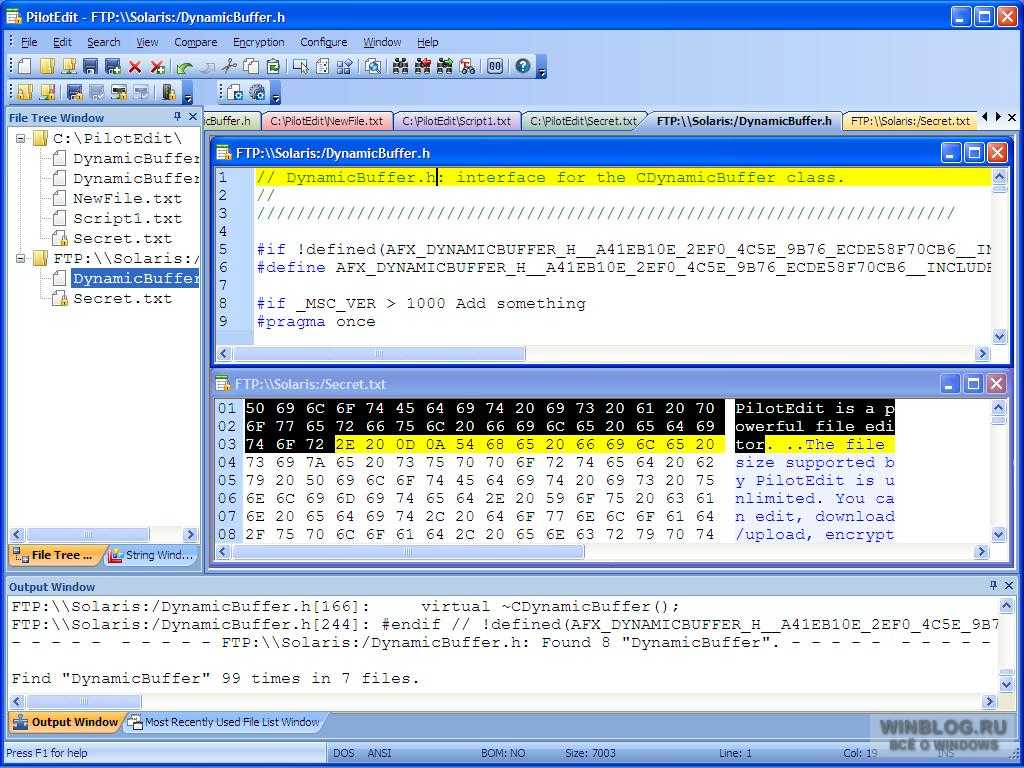Click the blue floppy-with-lock save encrypted icon
Screen dimensions: 1024x768
[x=75, y=93]
